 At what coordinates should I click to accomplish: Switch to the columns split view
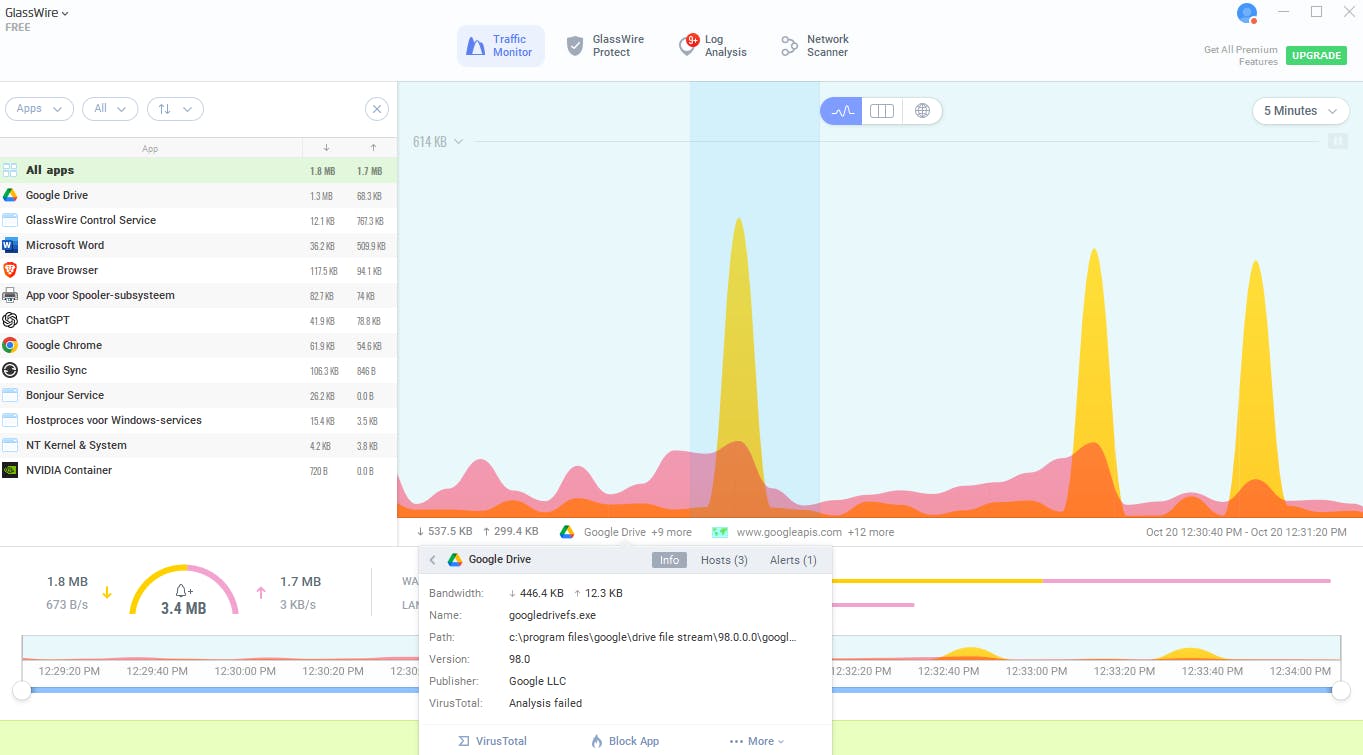point(882,111)
